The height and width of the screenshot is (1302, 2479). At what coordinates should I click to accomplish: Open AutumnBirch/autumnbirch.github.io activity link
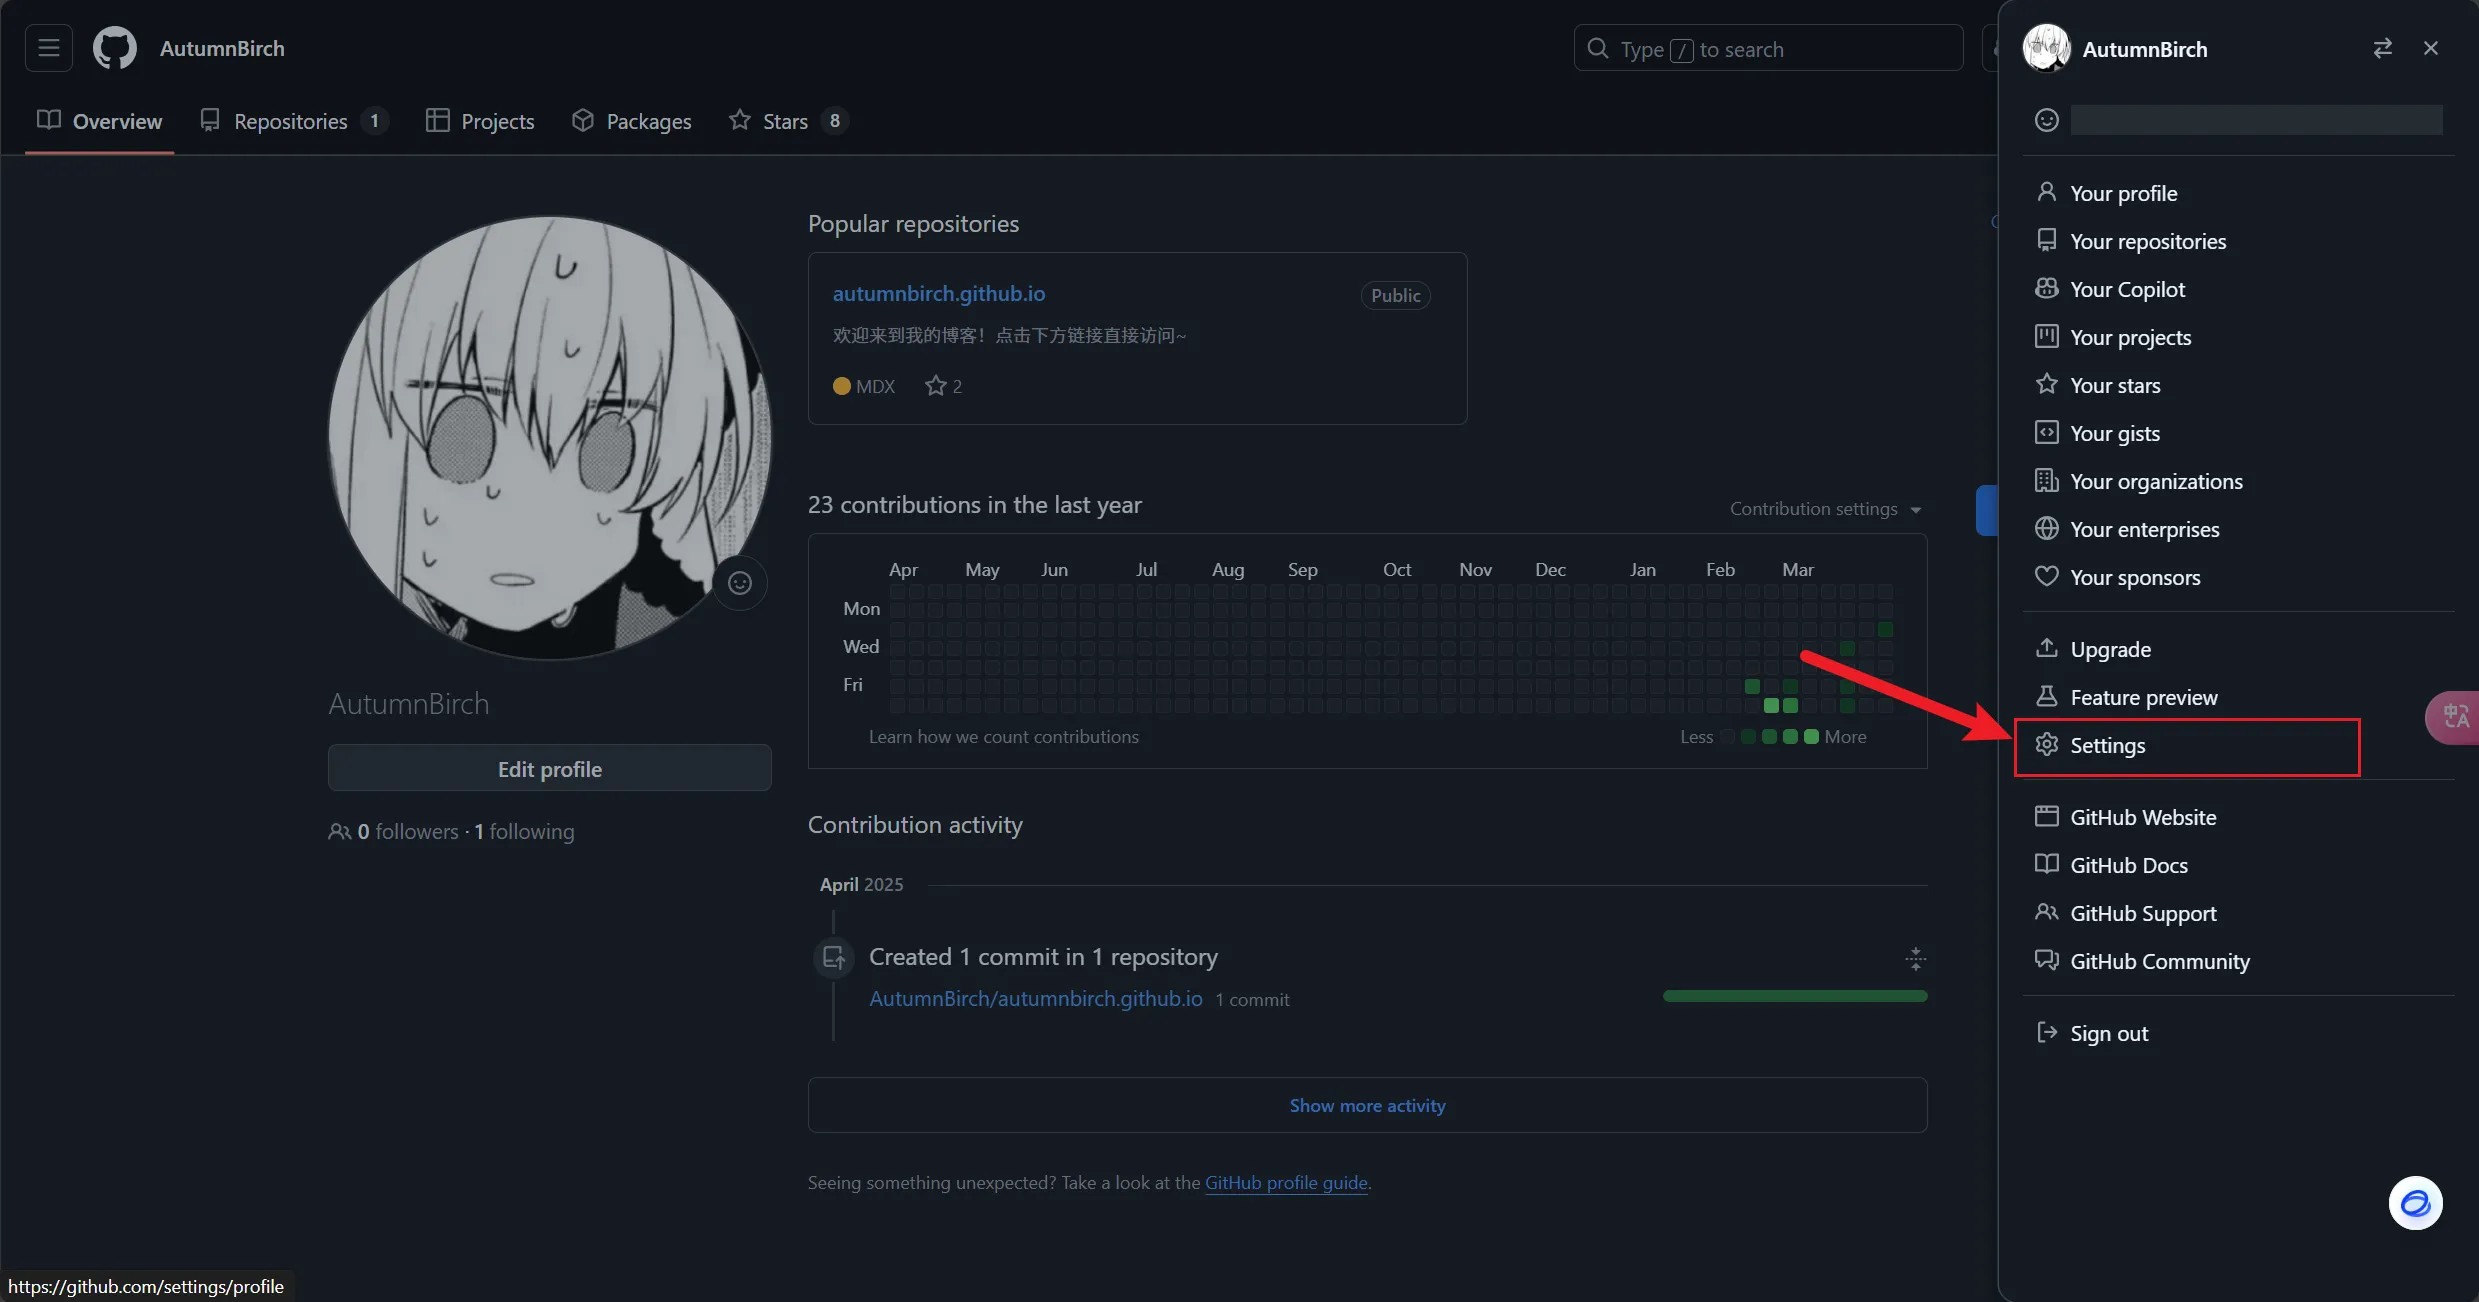(x=1035, y=999)
